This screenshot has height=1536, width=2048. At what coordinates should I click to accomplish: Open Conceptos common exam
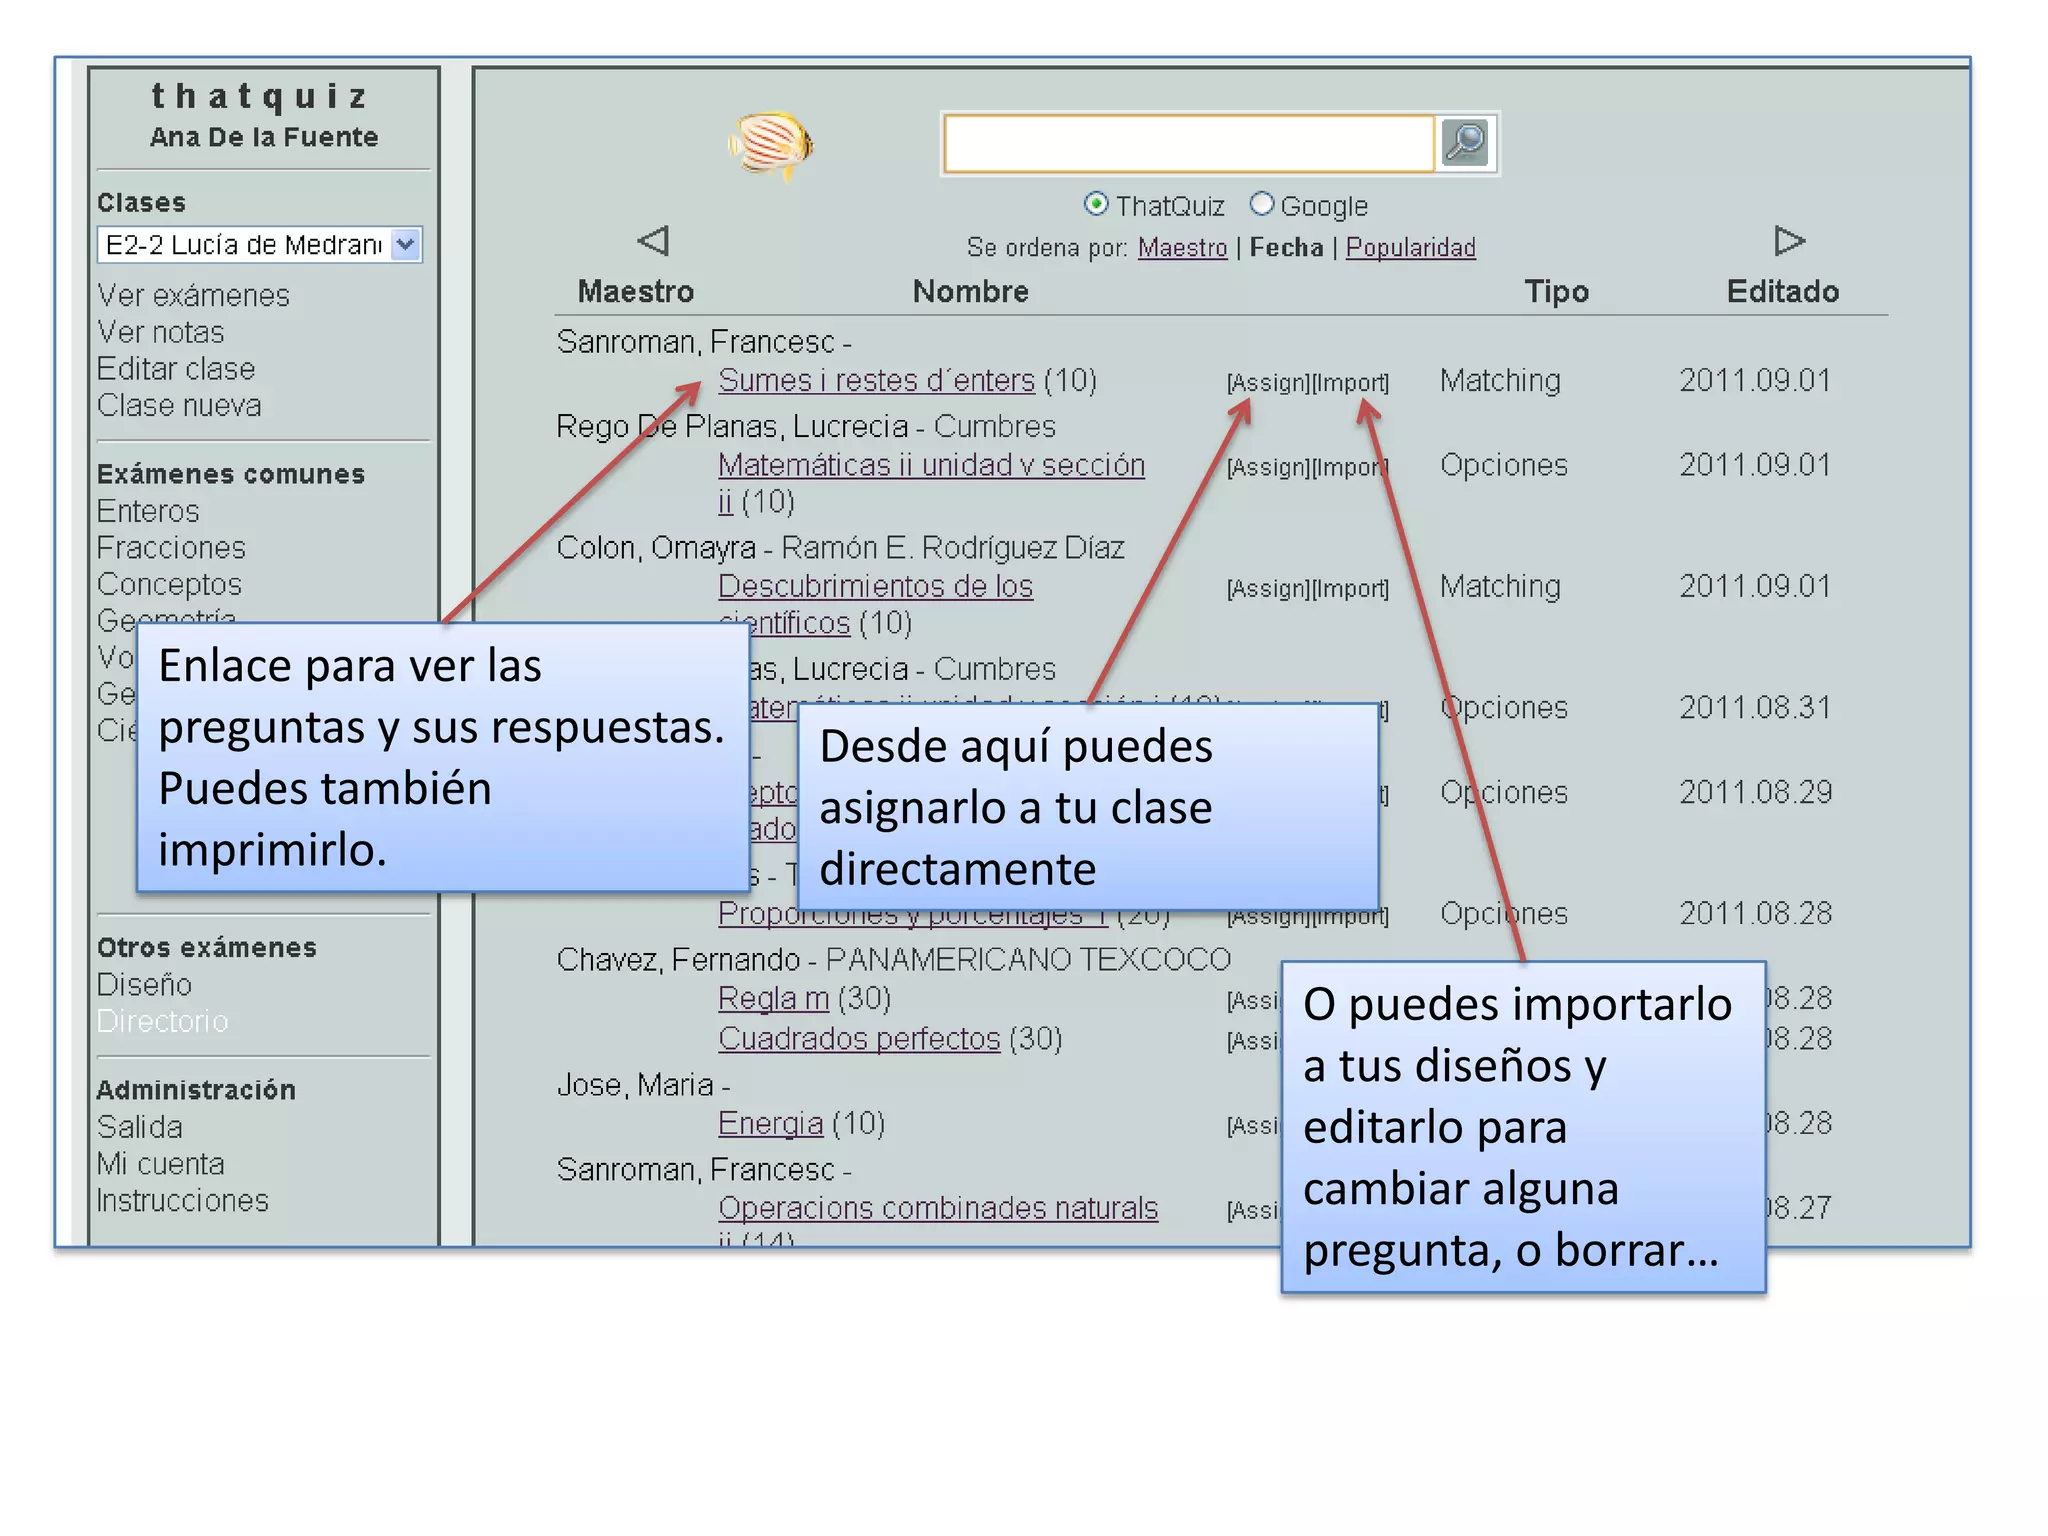click(x=169, y=584)
